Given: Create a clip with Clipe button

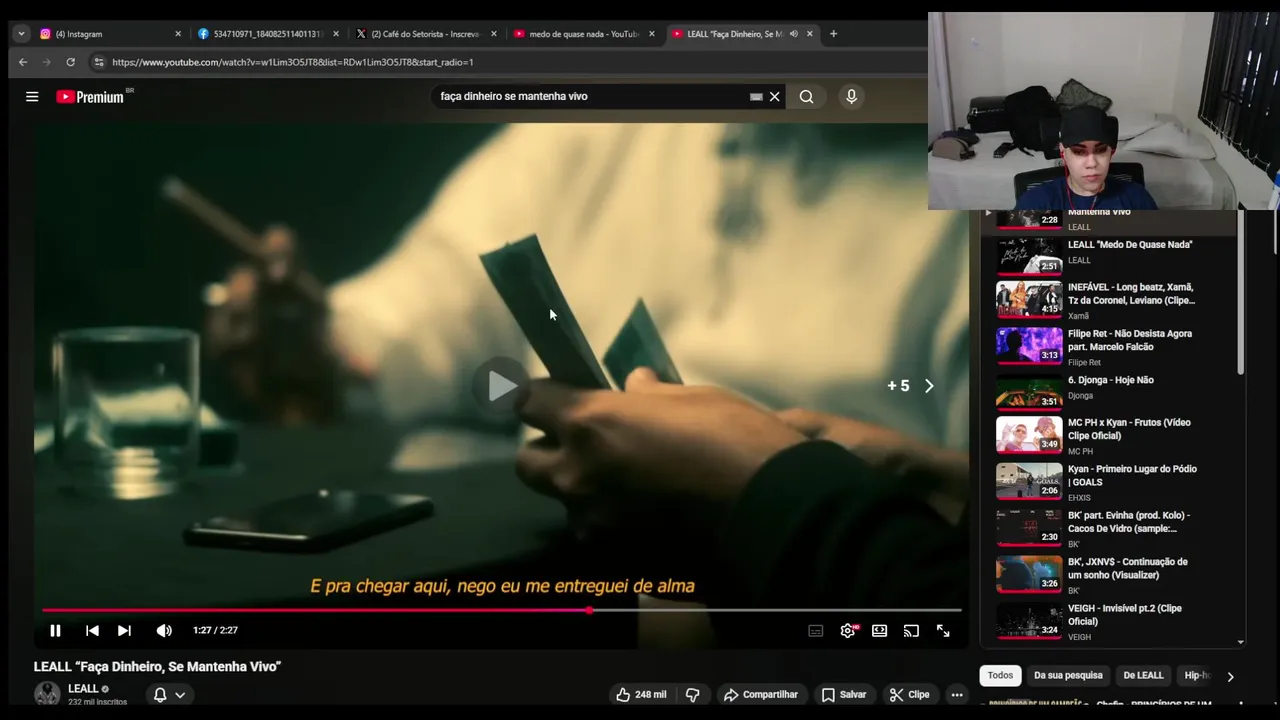Looking at the screenshot, I should tap(910, 695).
